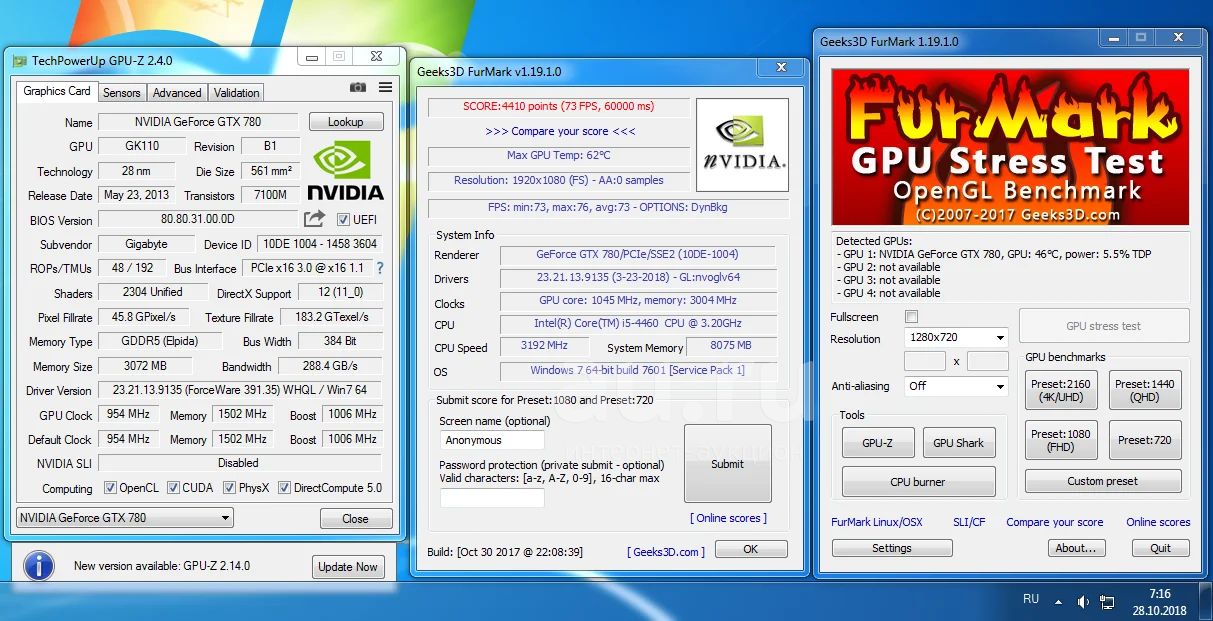Toggle the OpenCL checkbox
Image resolution: width=1213 pixels, height=621 pixels.
[x=111, y=488]
